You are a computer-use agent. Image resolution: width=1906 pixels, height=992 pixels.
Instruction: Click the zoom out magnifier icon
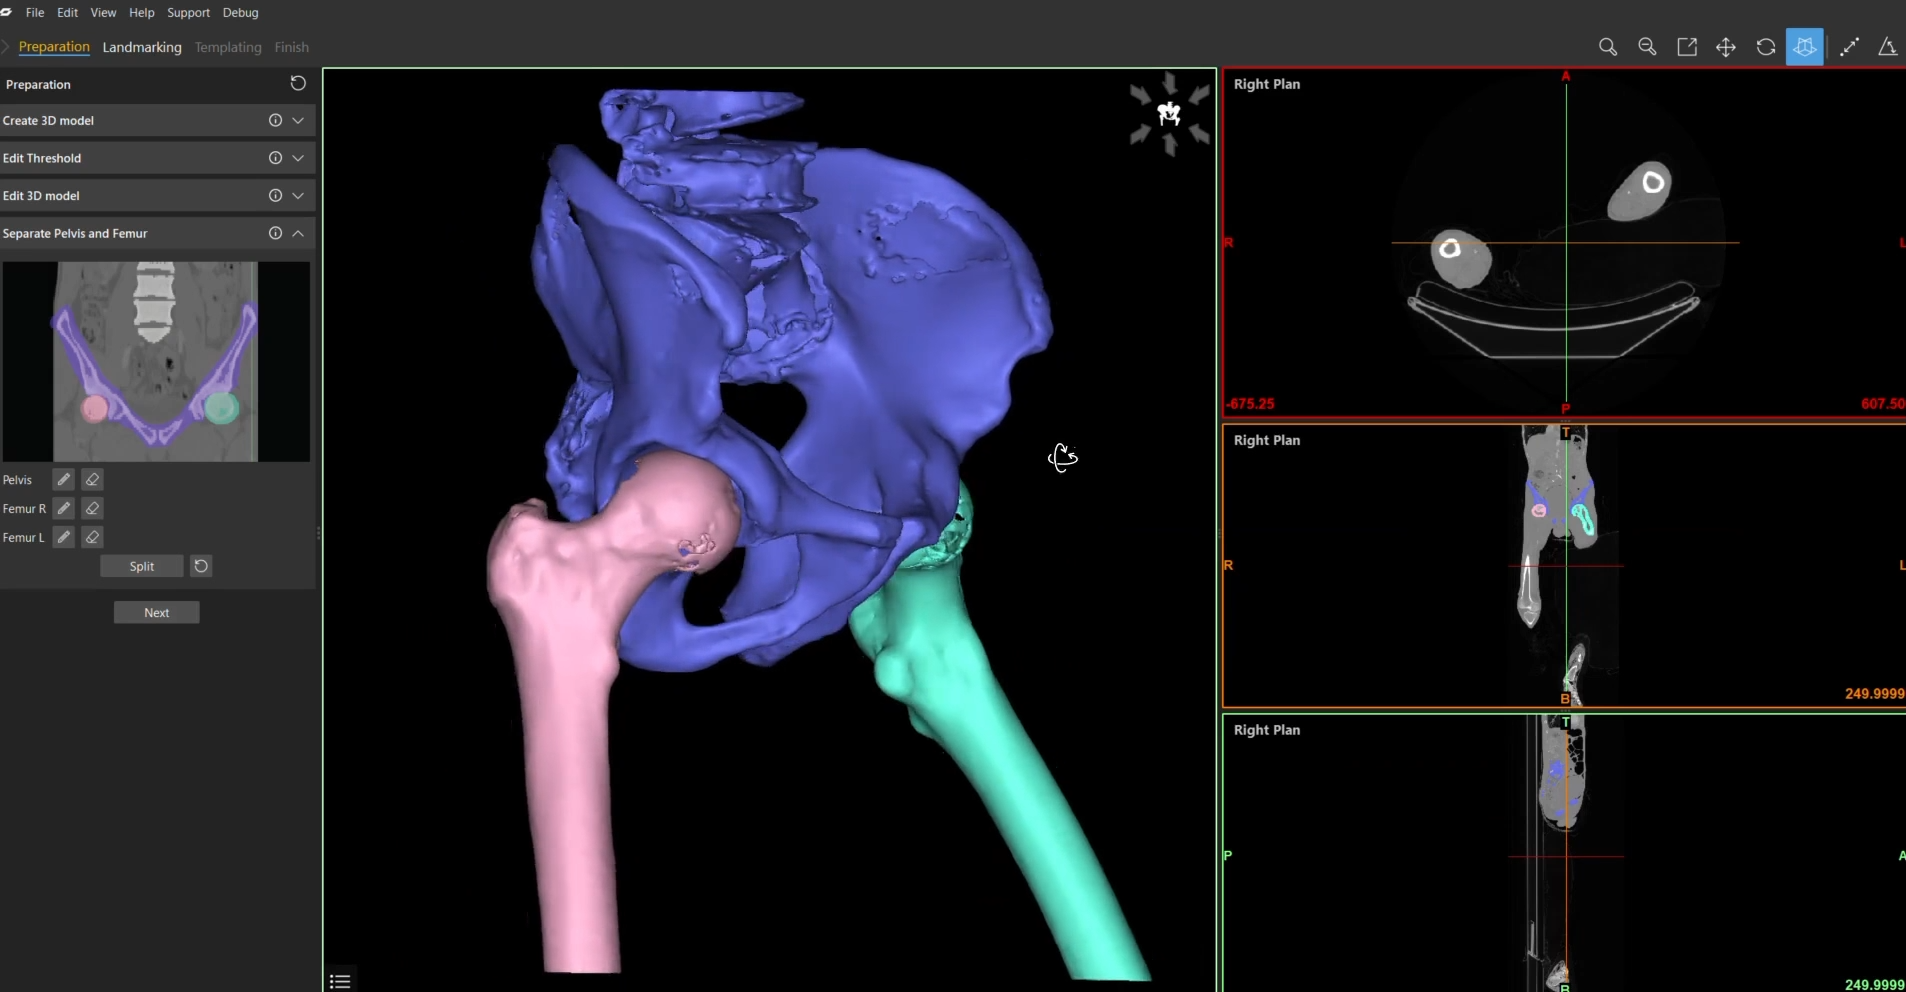pos(1647,47)
